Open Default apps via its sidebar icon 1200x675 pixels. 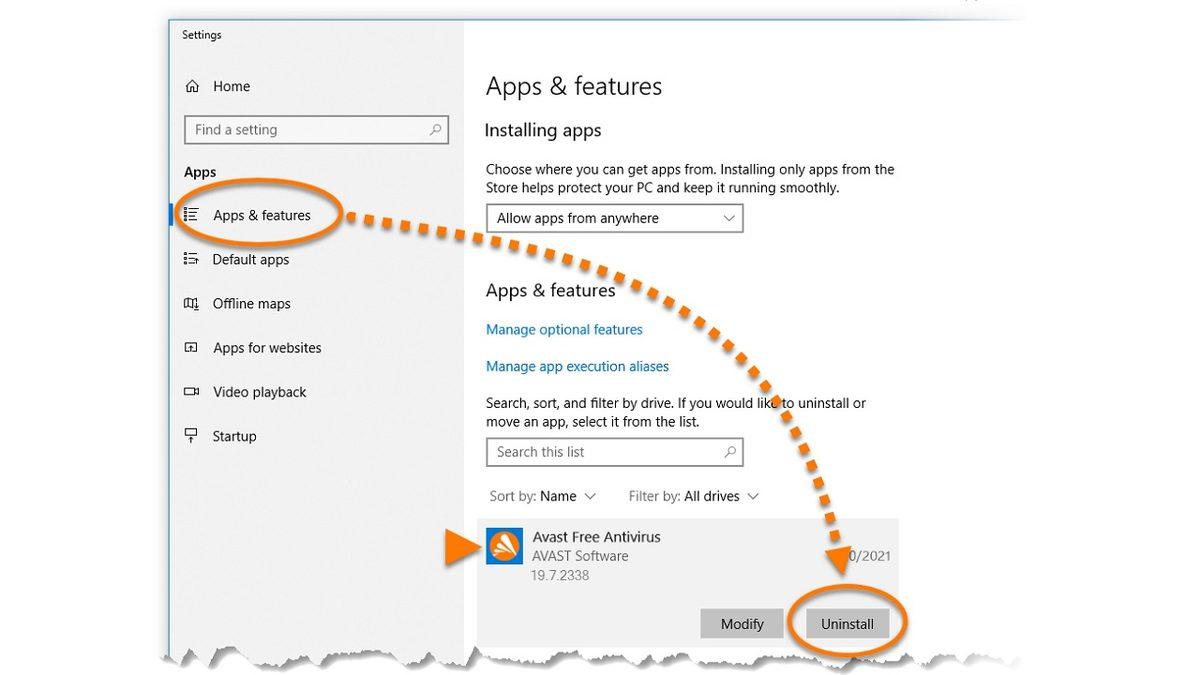pyautogui.click(x=191, y=259)
